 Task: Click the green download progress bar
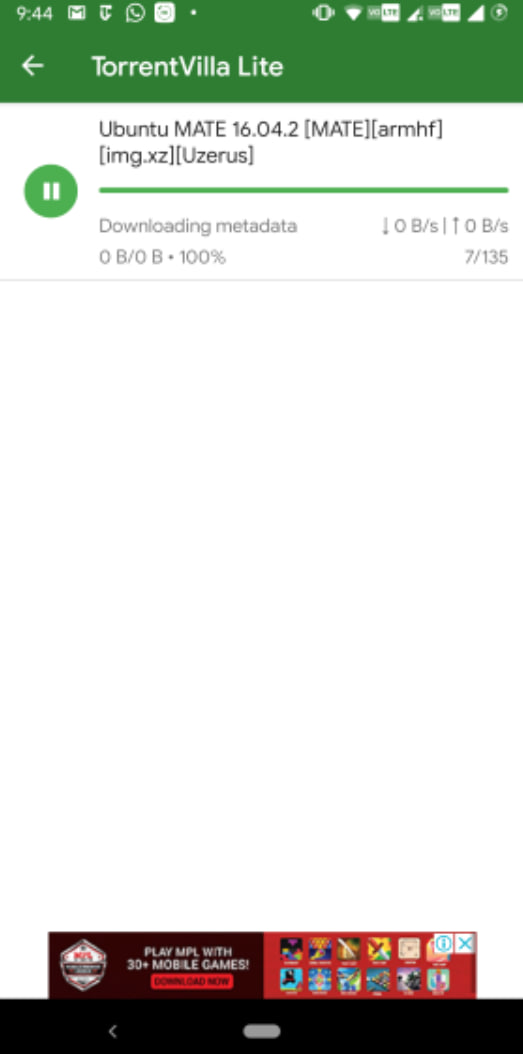(303, 190)
